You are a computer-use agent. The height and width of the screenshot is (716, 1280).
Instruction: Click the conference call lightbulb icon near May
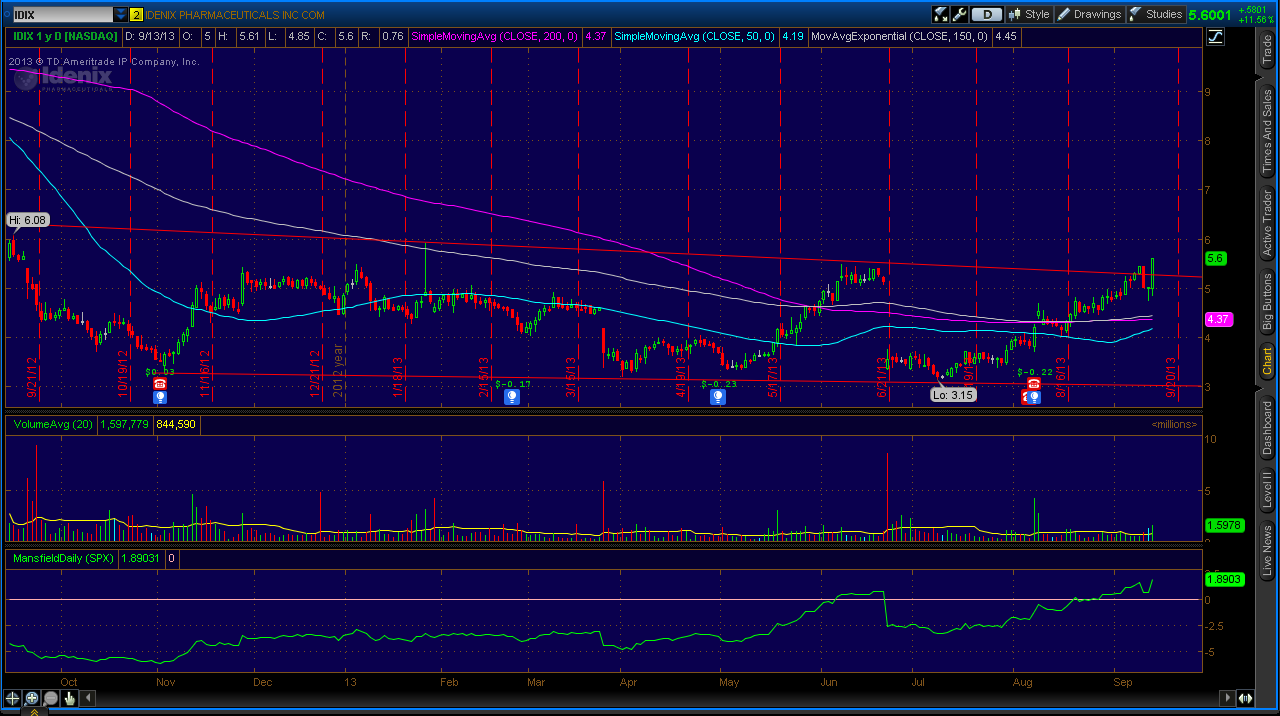click(x=718, y=397)
